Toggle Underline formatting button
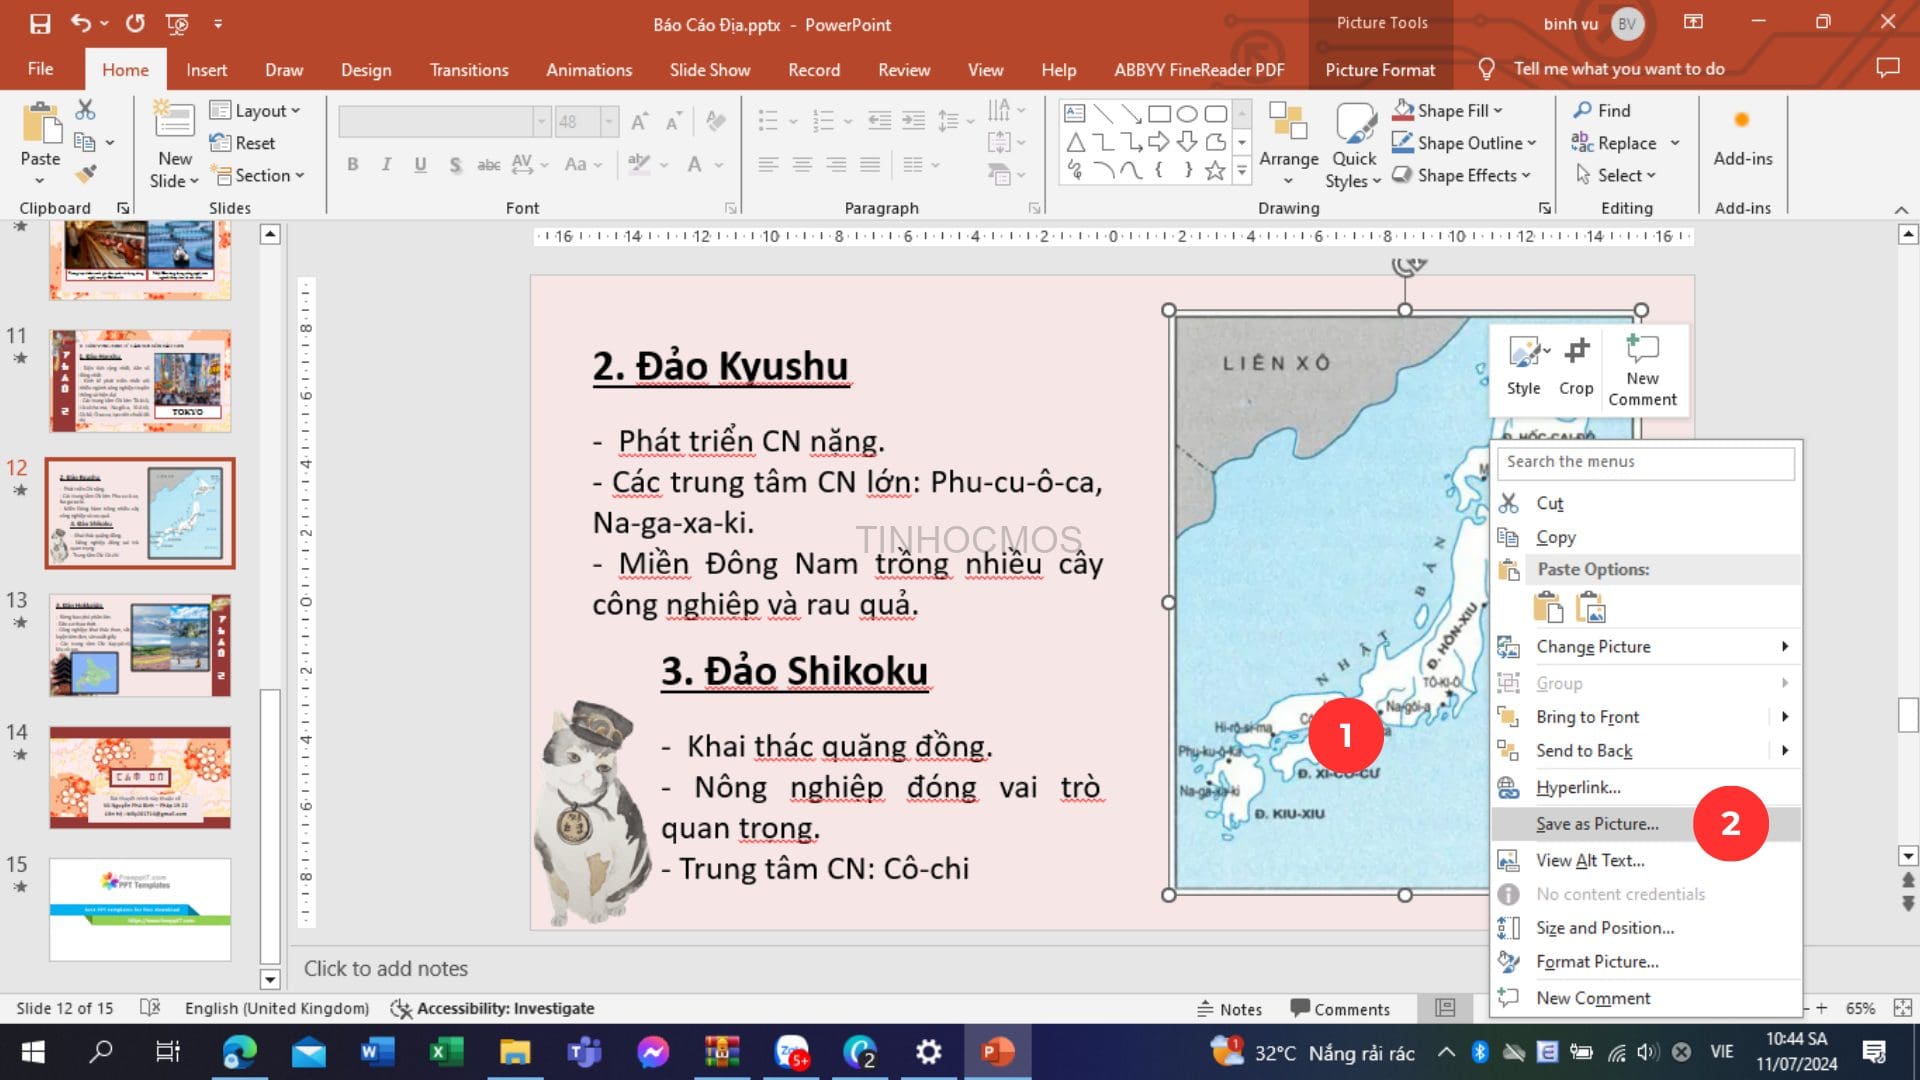Screen dimensions: 1920x1080 click(x=420, y=165)
